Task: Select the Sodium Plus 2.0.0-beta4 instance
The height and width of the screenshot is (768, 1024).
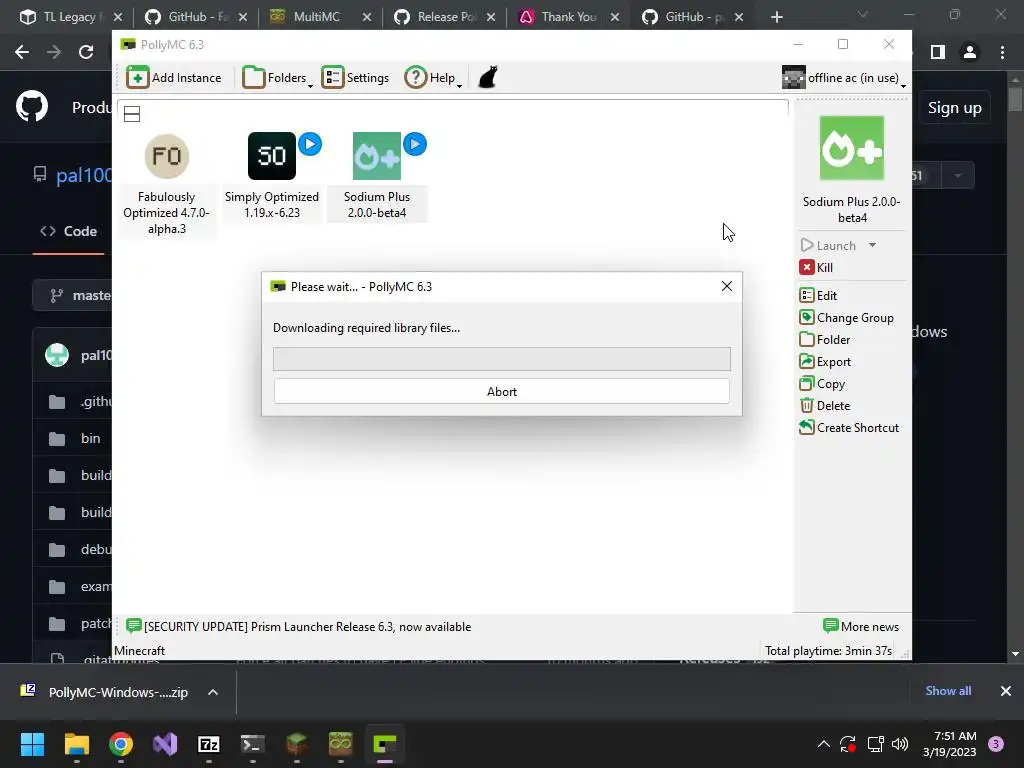Action: [377, 176]
